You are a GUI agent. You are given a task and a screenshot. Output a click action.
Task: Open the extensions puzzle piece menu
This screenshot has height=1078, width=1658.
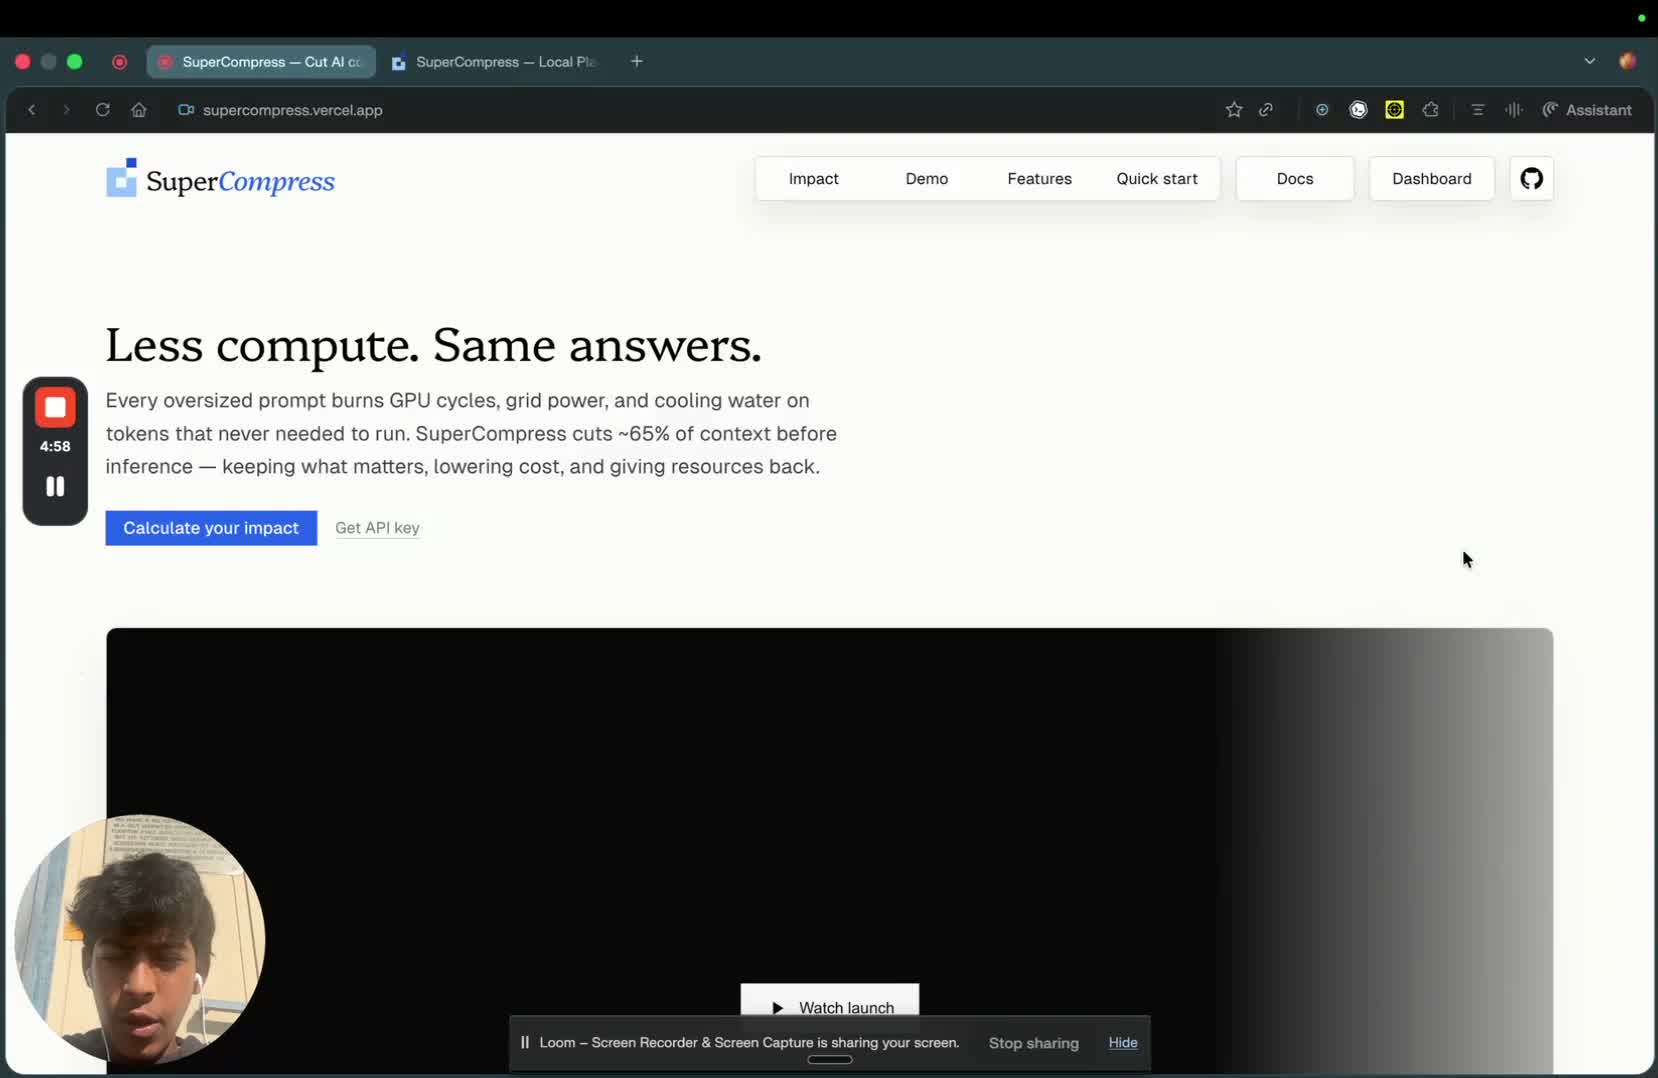pyautogui.click(x=1430, y=110)
